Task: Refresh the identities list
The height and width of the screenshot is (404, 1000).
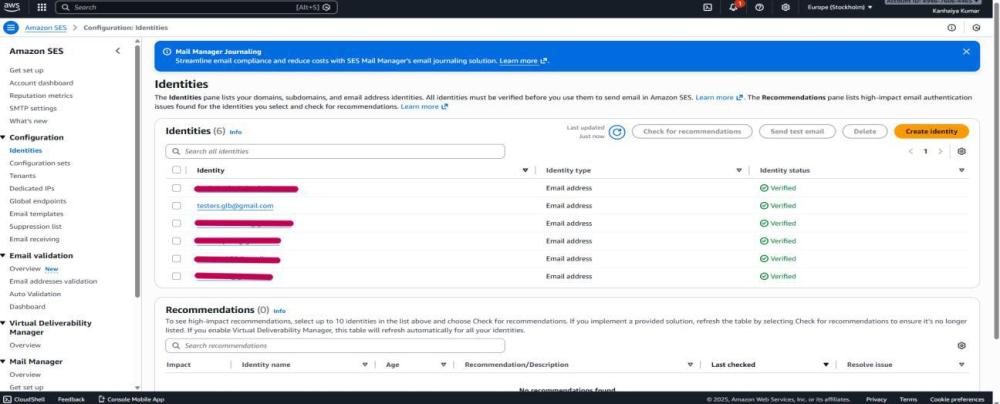Action: 617,131
